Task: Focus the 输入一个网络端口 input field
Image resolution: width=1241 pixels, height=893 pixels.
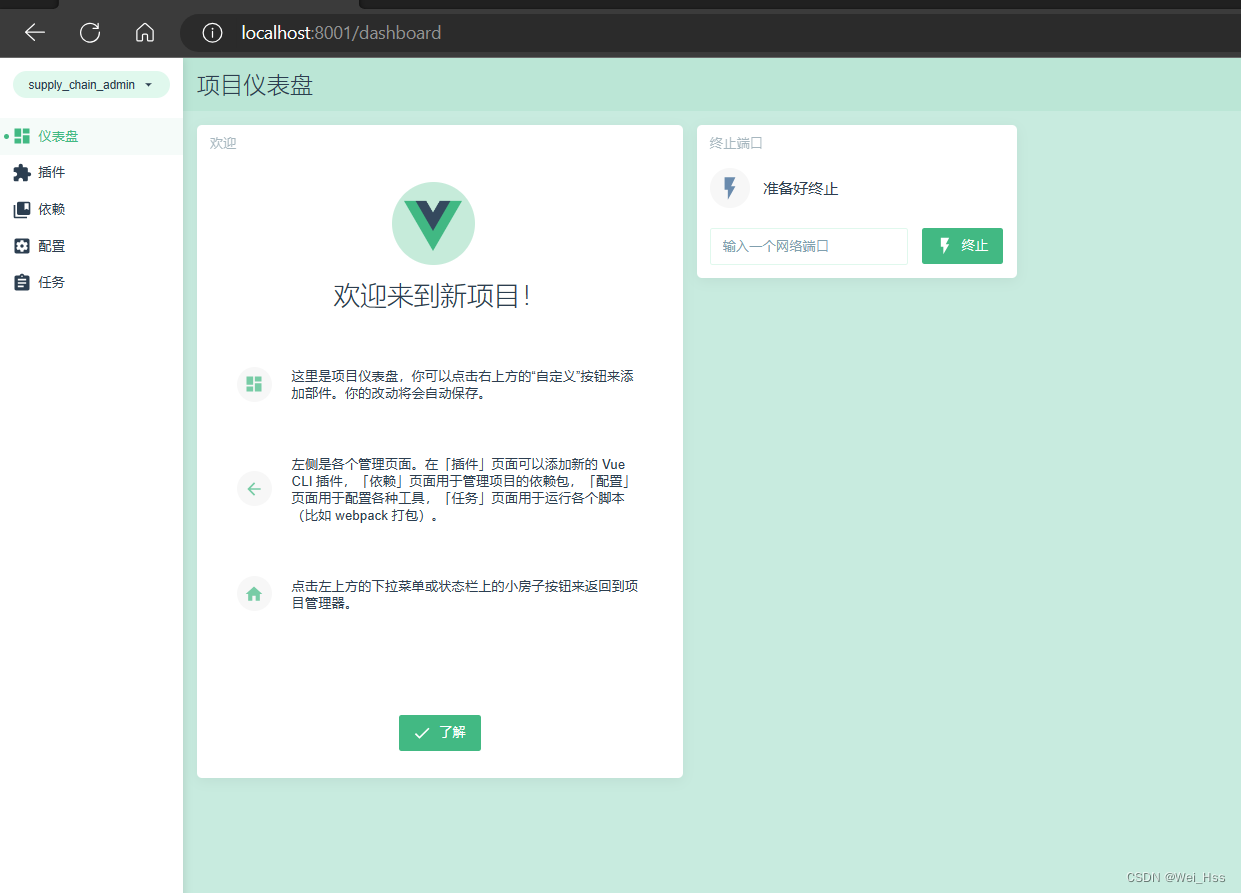Action: point(809,246)
